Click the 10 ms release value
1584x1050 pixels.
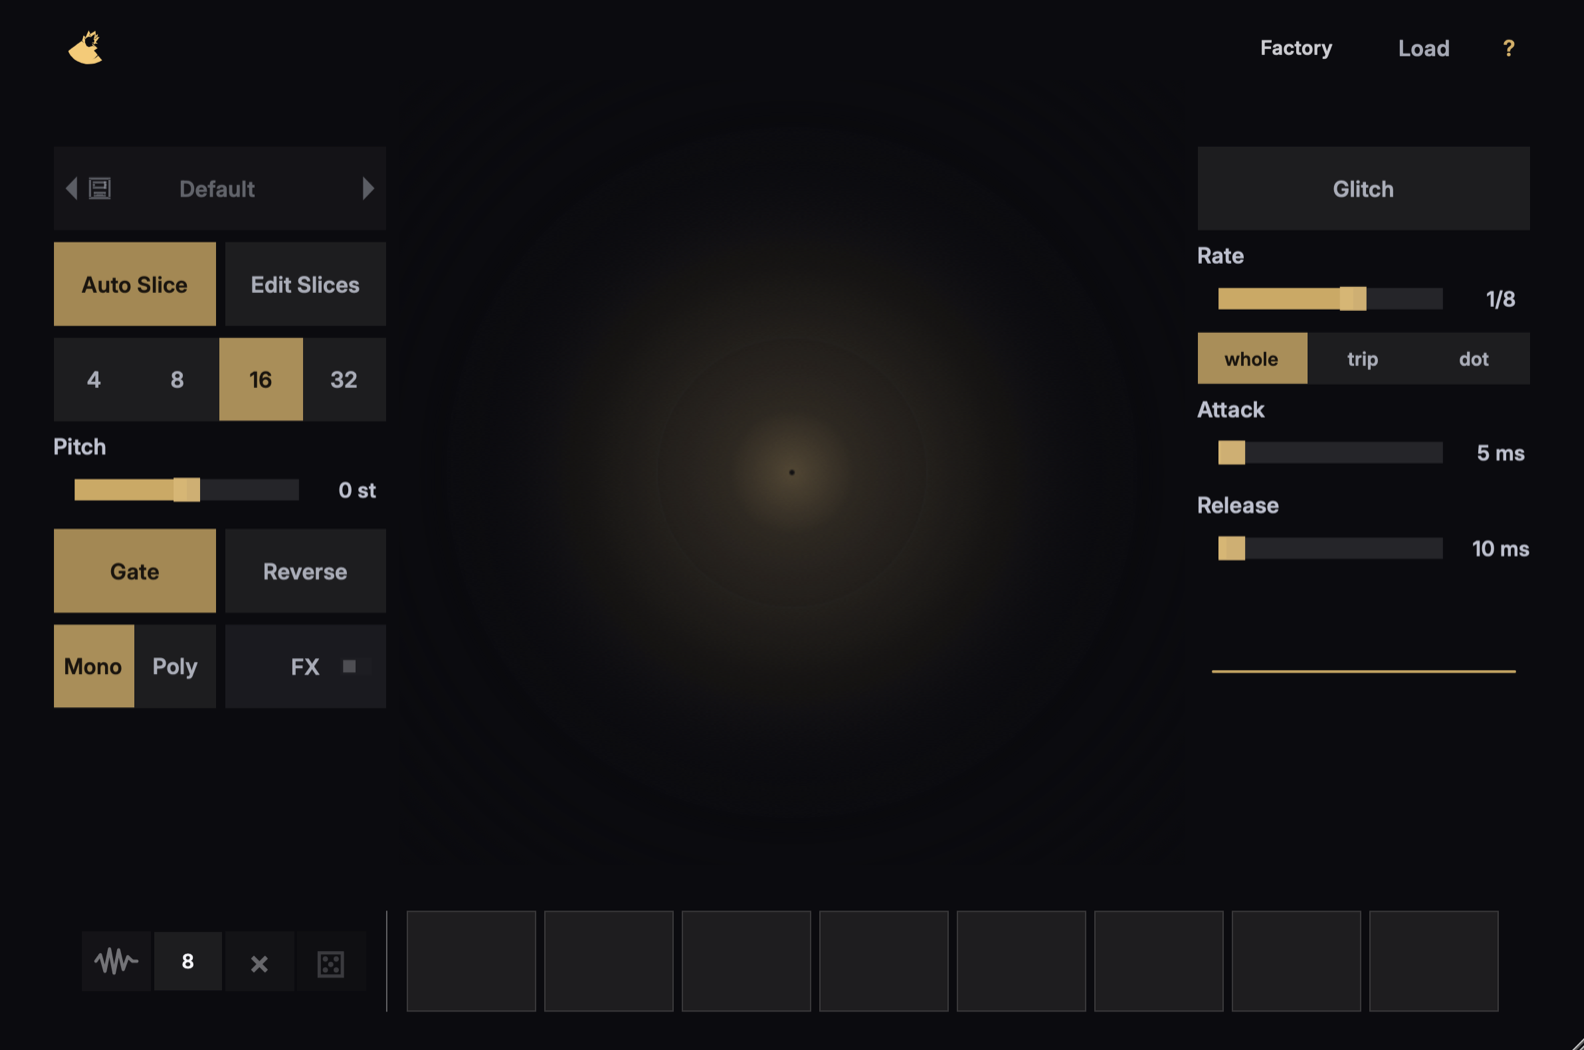click(x=1500, y=549)
